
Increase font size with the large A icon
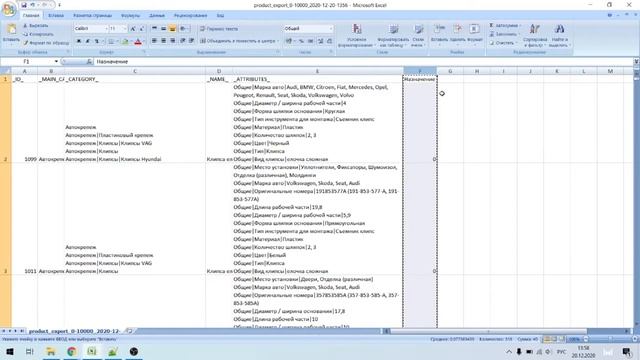point(133,29)
